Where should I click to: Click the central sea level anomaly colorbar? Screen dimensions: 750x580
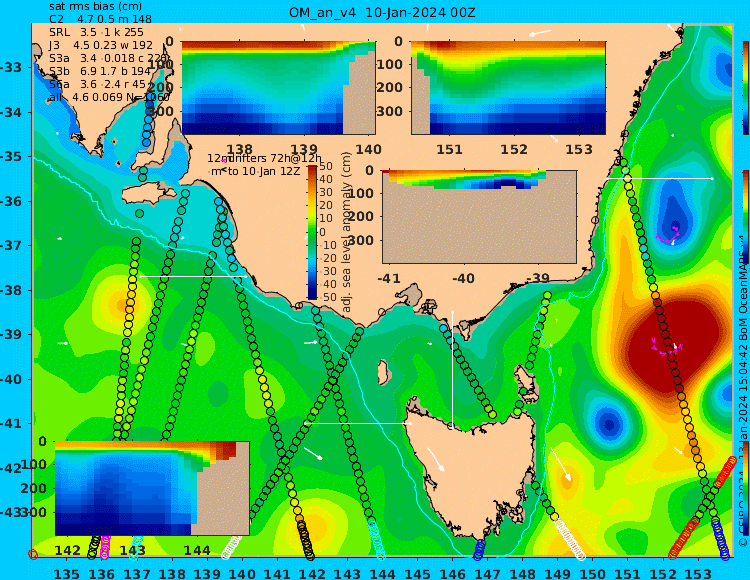point(312,232)
